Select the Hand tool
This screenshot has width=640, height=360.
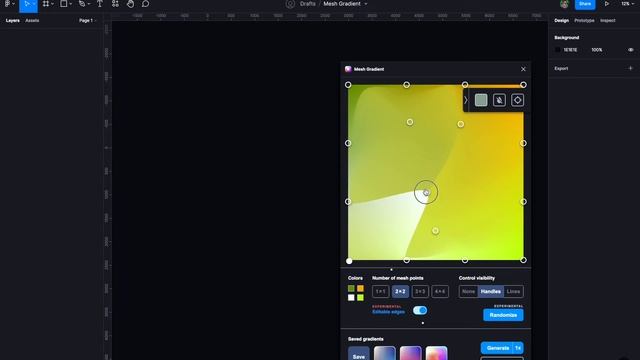130,4
